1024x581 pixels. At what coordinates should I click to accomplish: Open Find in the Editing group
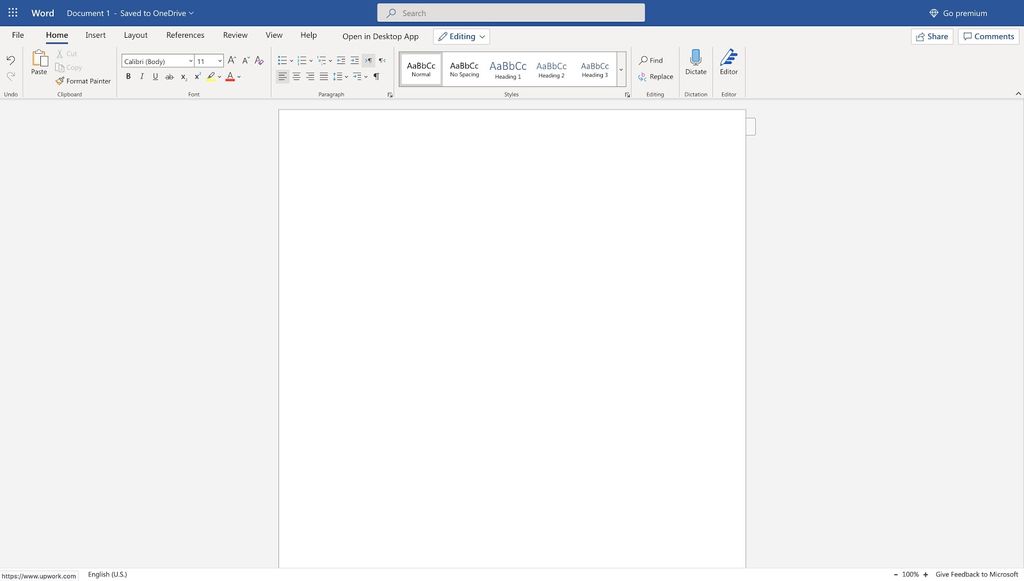650,59
